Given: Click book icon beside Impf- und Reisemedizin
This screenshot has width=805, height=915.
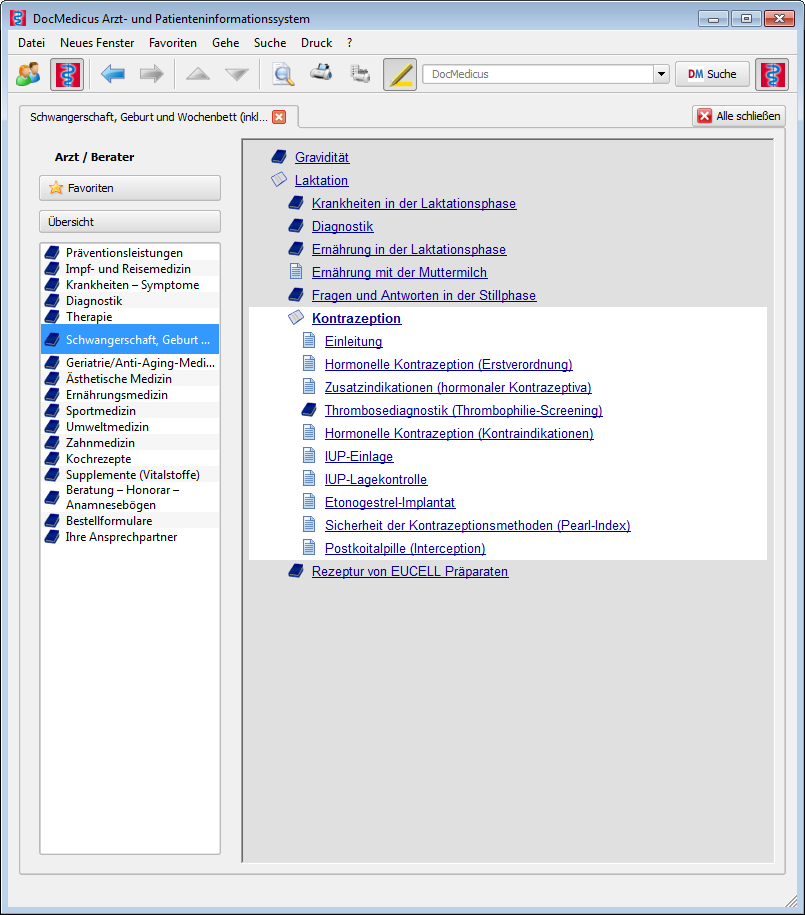Looking at the screenshot, I should tap(53, 268).
